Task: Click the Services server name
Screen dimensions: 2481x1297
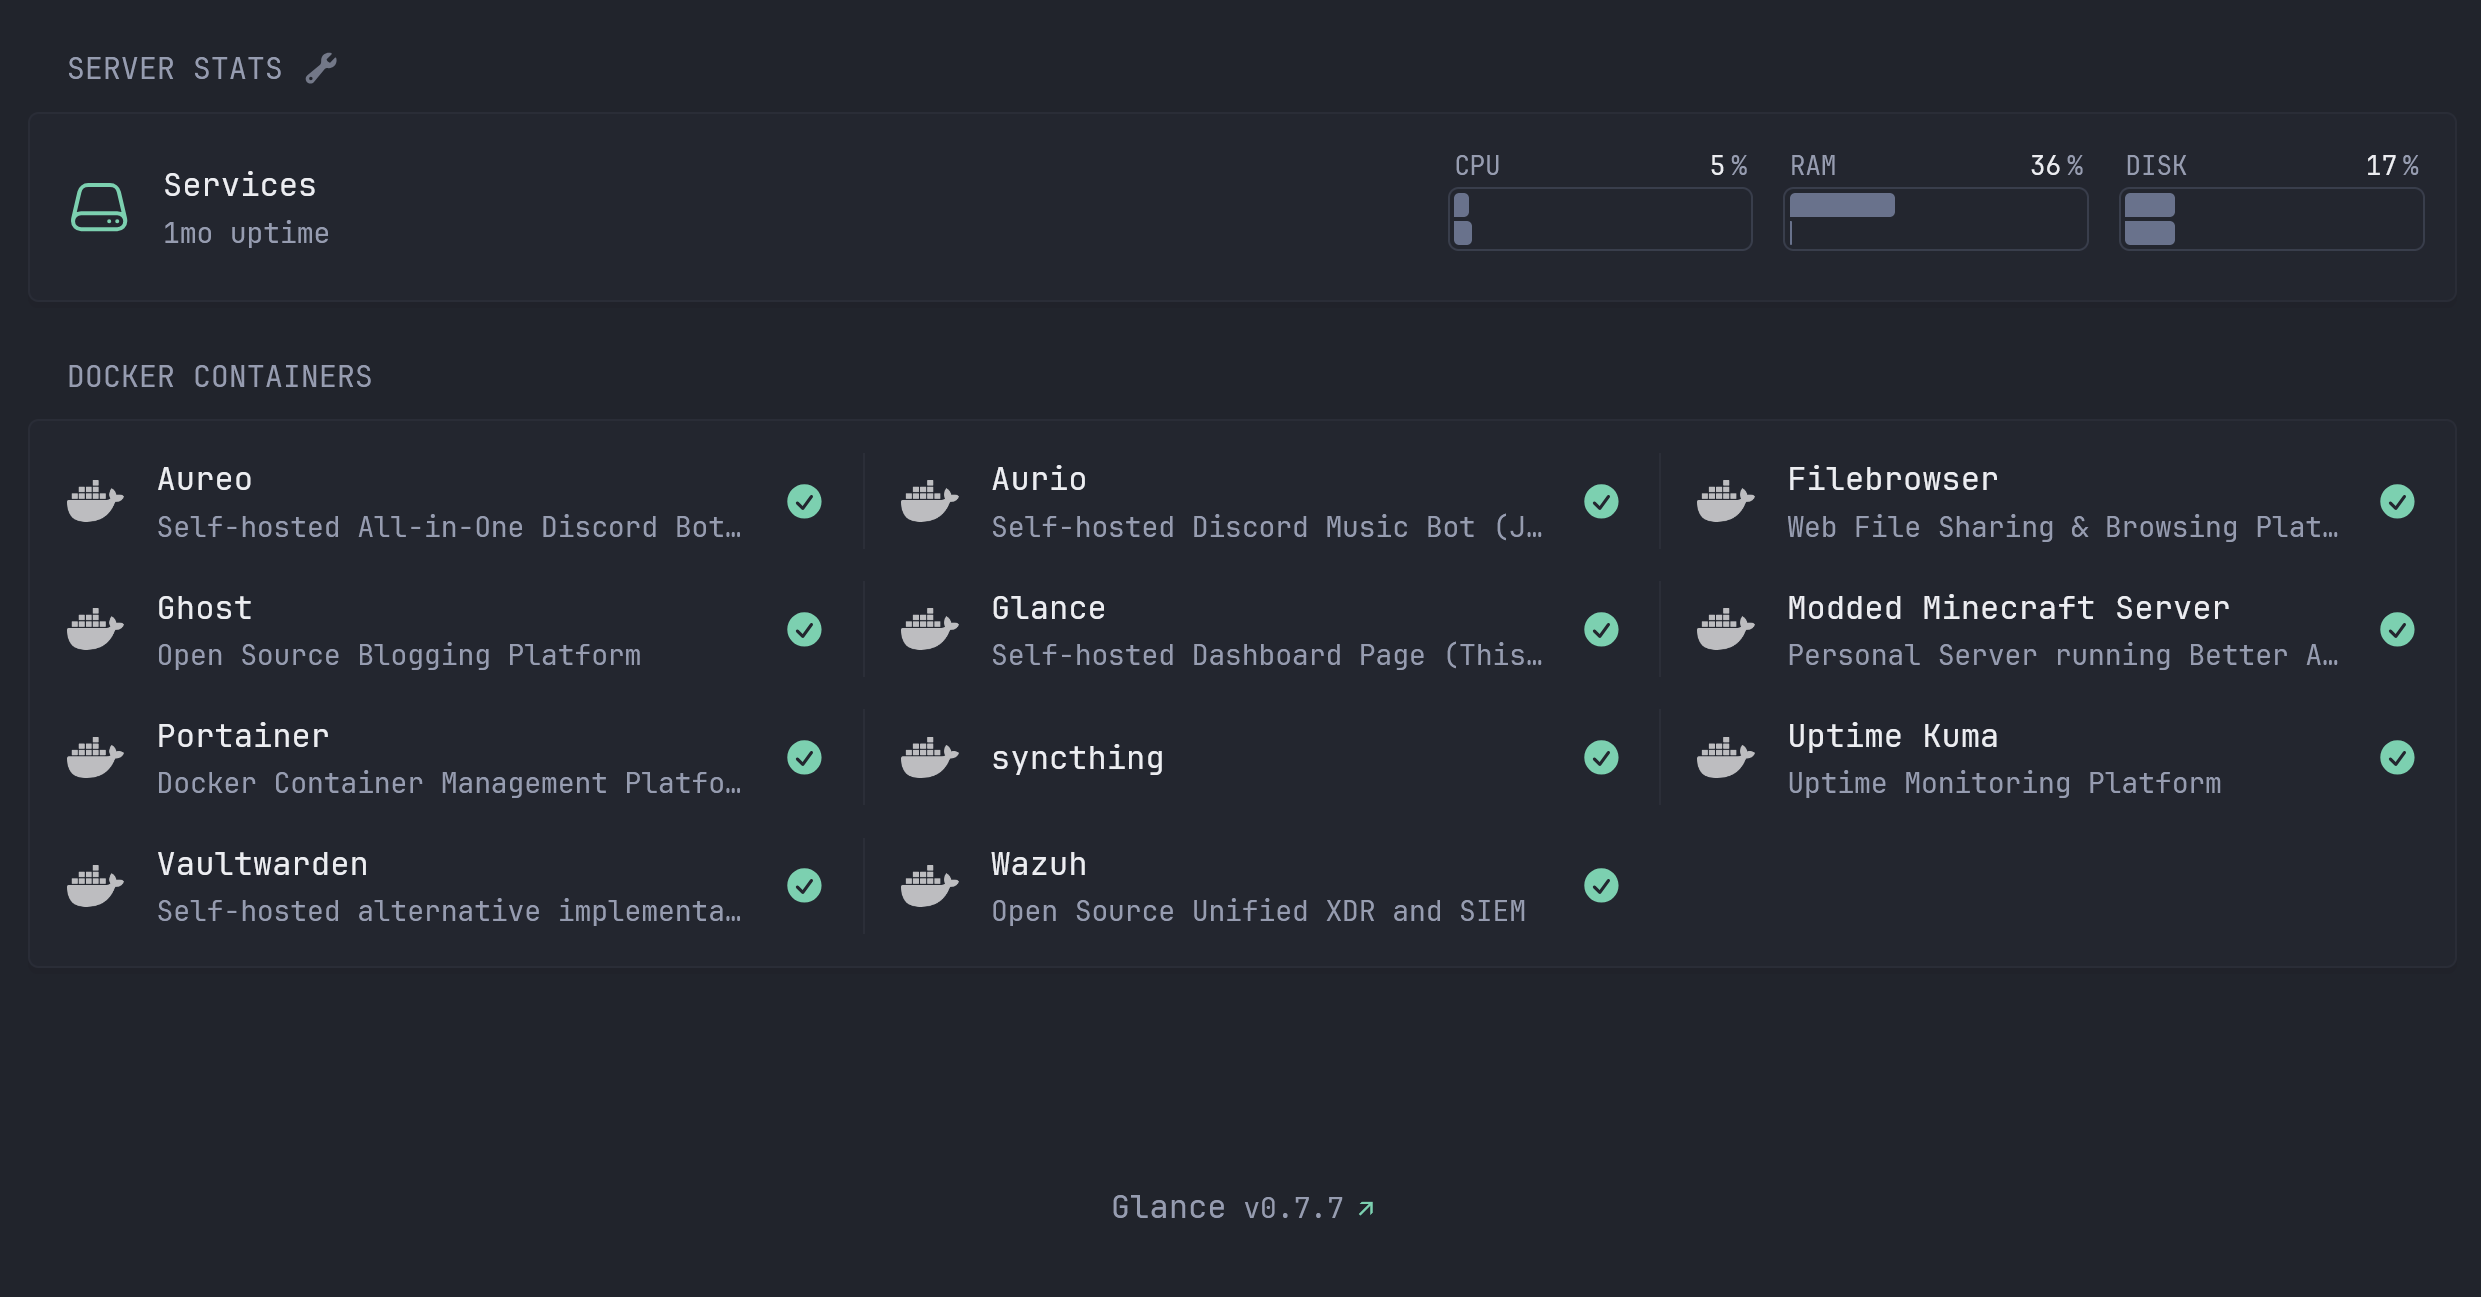Action: coord(240,185)
